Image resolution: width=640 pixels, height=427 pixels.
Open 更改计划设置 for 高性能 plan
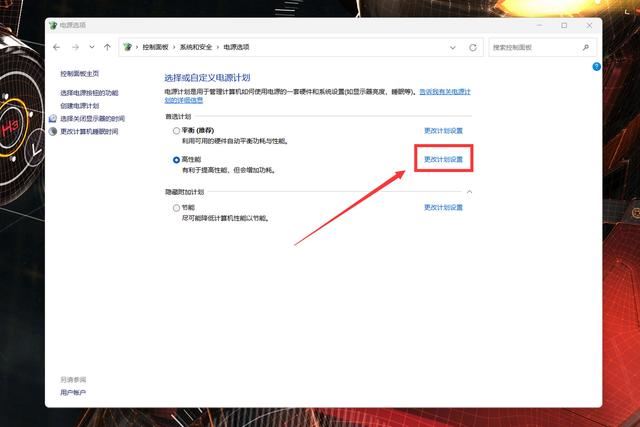pyautogui.click(x=443, y=159)
